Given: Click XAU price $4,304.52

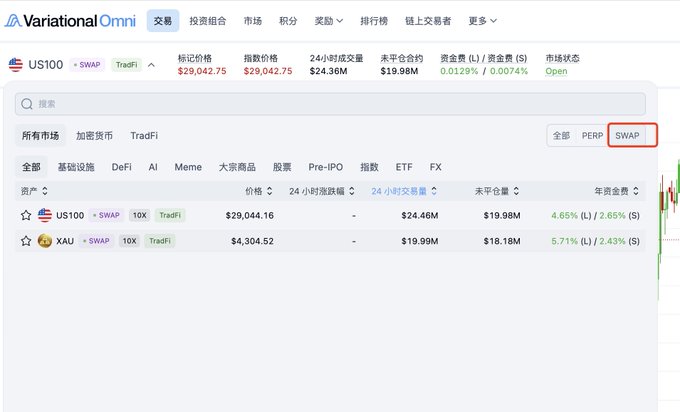Looking at the screenshot, I should click(252, 241).
